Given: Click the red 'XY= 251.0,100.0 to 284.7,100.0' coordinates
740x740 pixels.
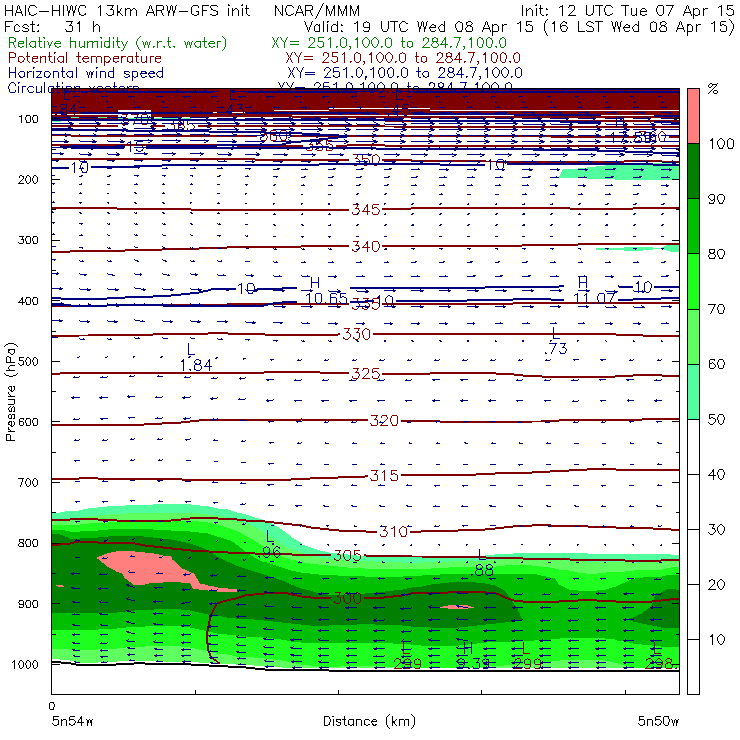Looking at the screenshot, I should coord(403,58).
